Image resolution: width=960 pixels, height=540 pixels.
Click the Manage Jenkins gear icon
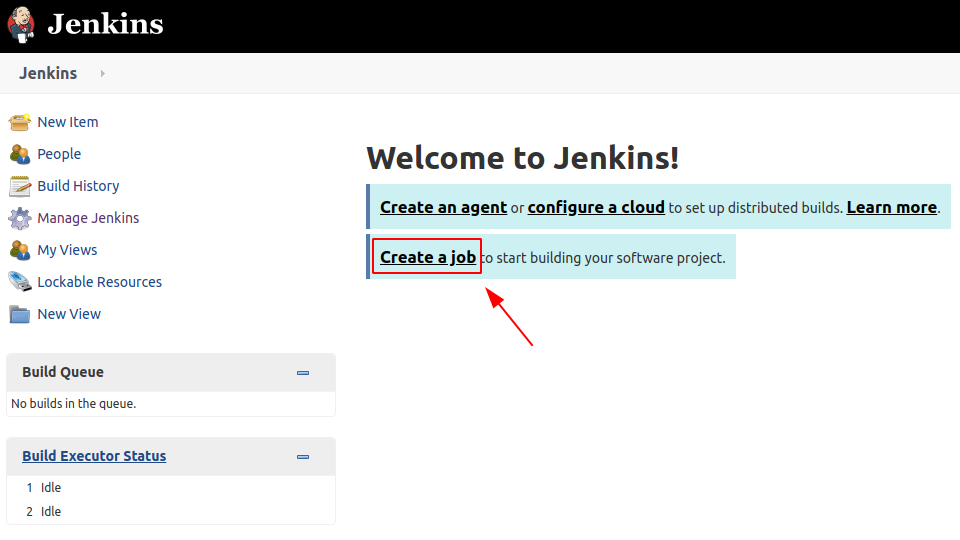click(x=20, y=218)
